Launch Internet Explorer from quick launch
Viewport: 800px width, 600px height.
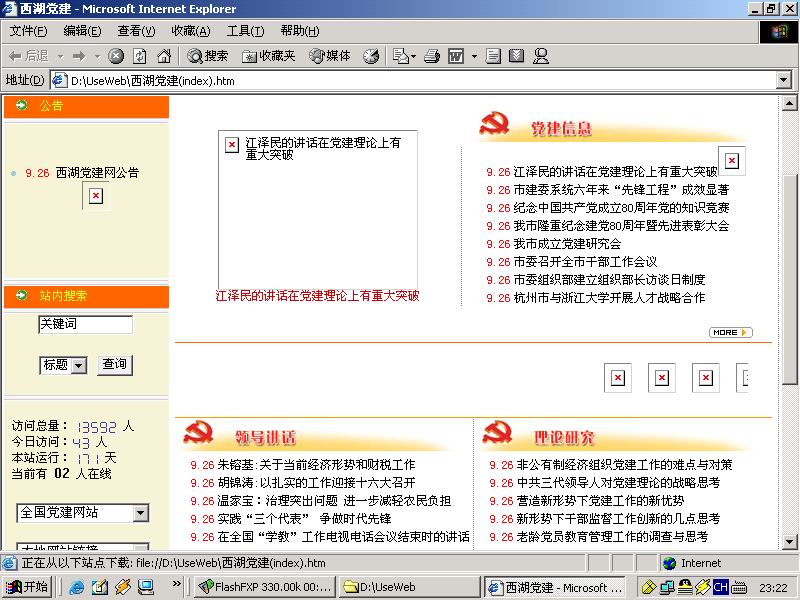(x=76, y=587)
